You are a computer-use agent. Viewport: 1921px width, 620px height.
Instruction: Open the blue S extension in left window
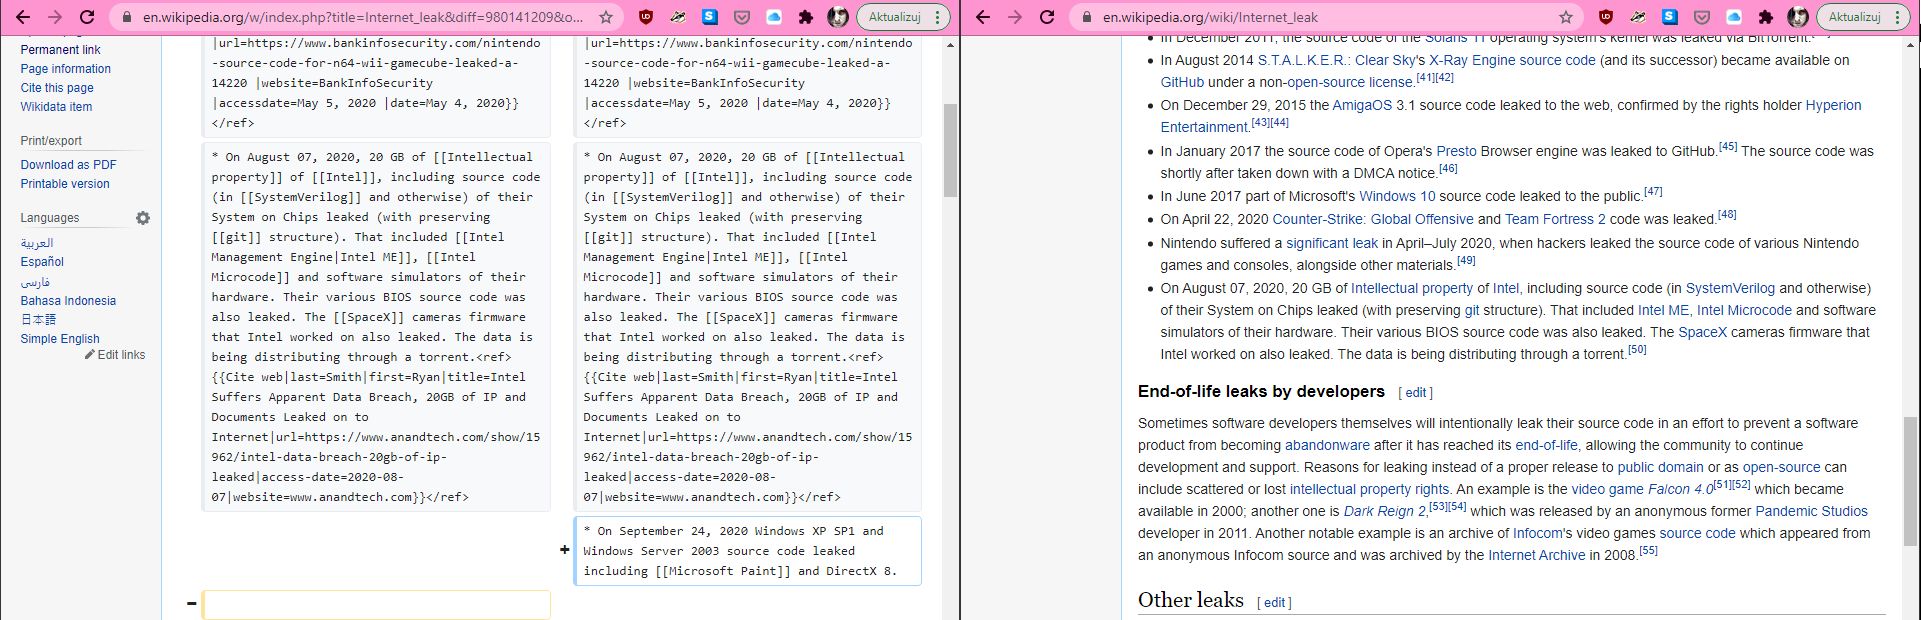pos(709,17)
